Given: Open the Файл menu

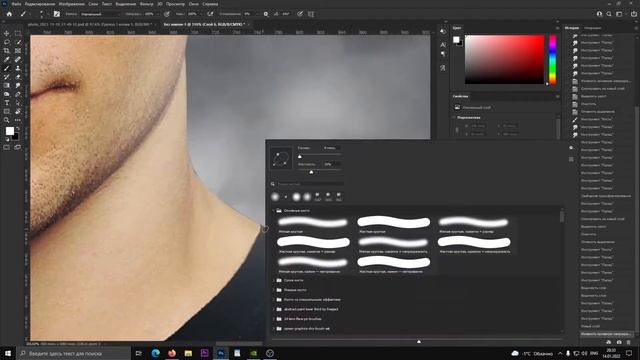Looking at the screenshot, I should (16, 4).
